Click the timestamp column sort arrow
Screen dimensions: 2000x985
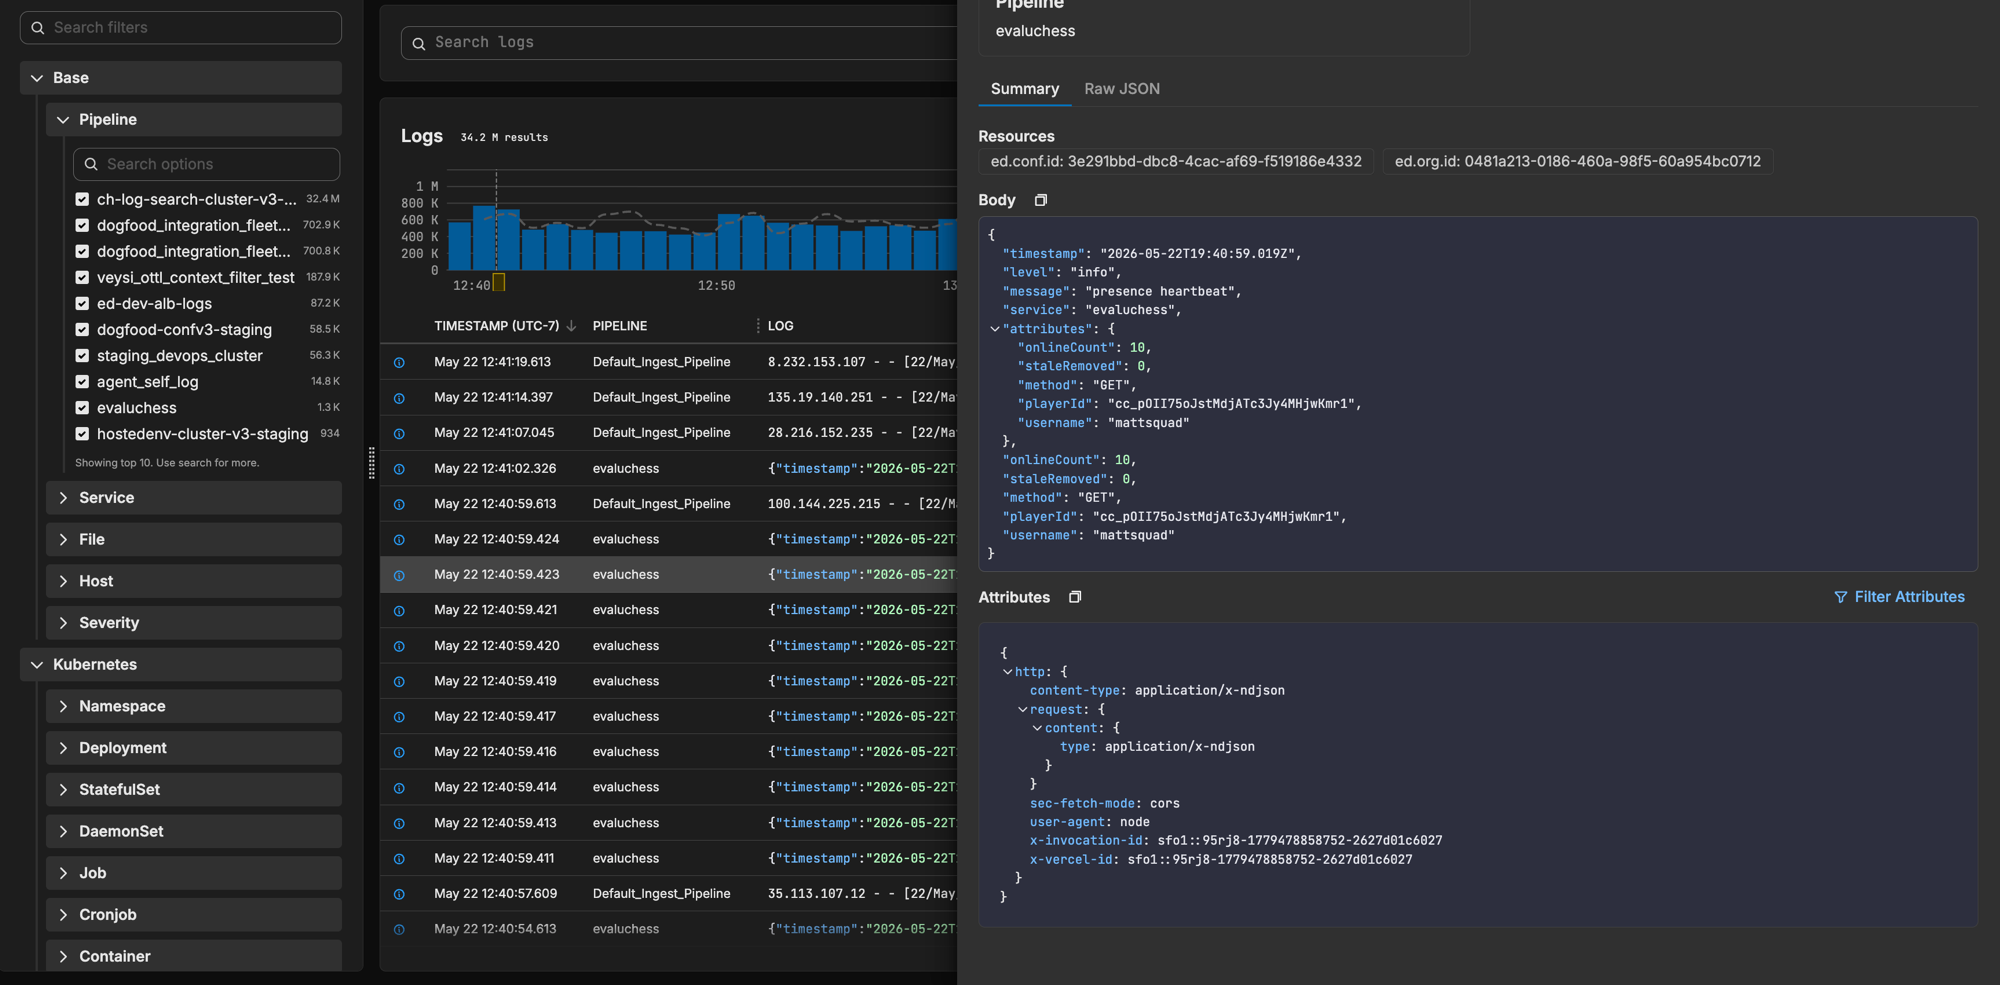[x=571, y=326]
